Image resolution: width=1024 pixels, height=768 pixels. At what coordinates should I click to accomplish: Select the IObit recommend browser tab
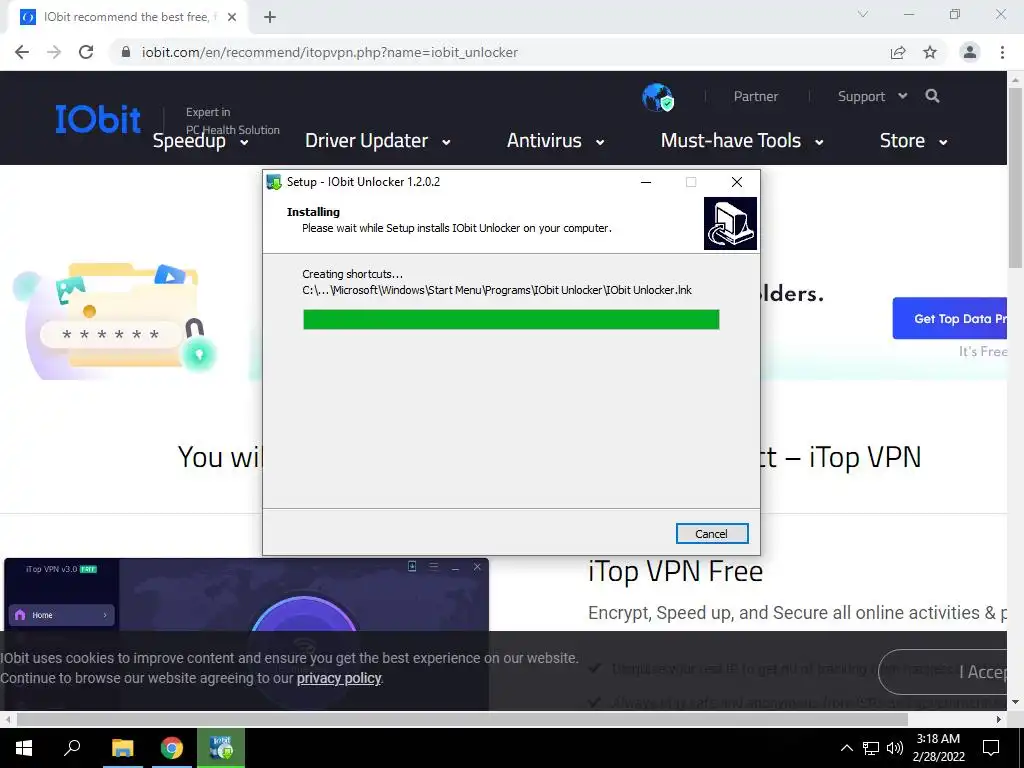pos(127,17)
